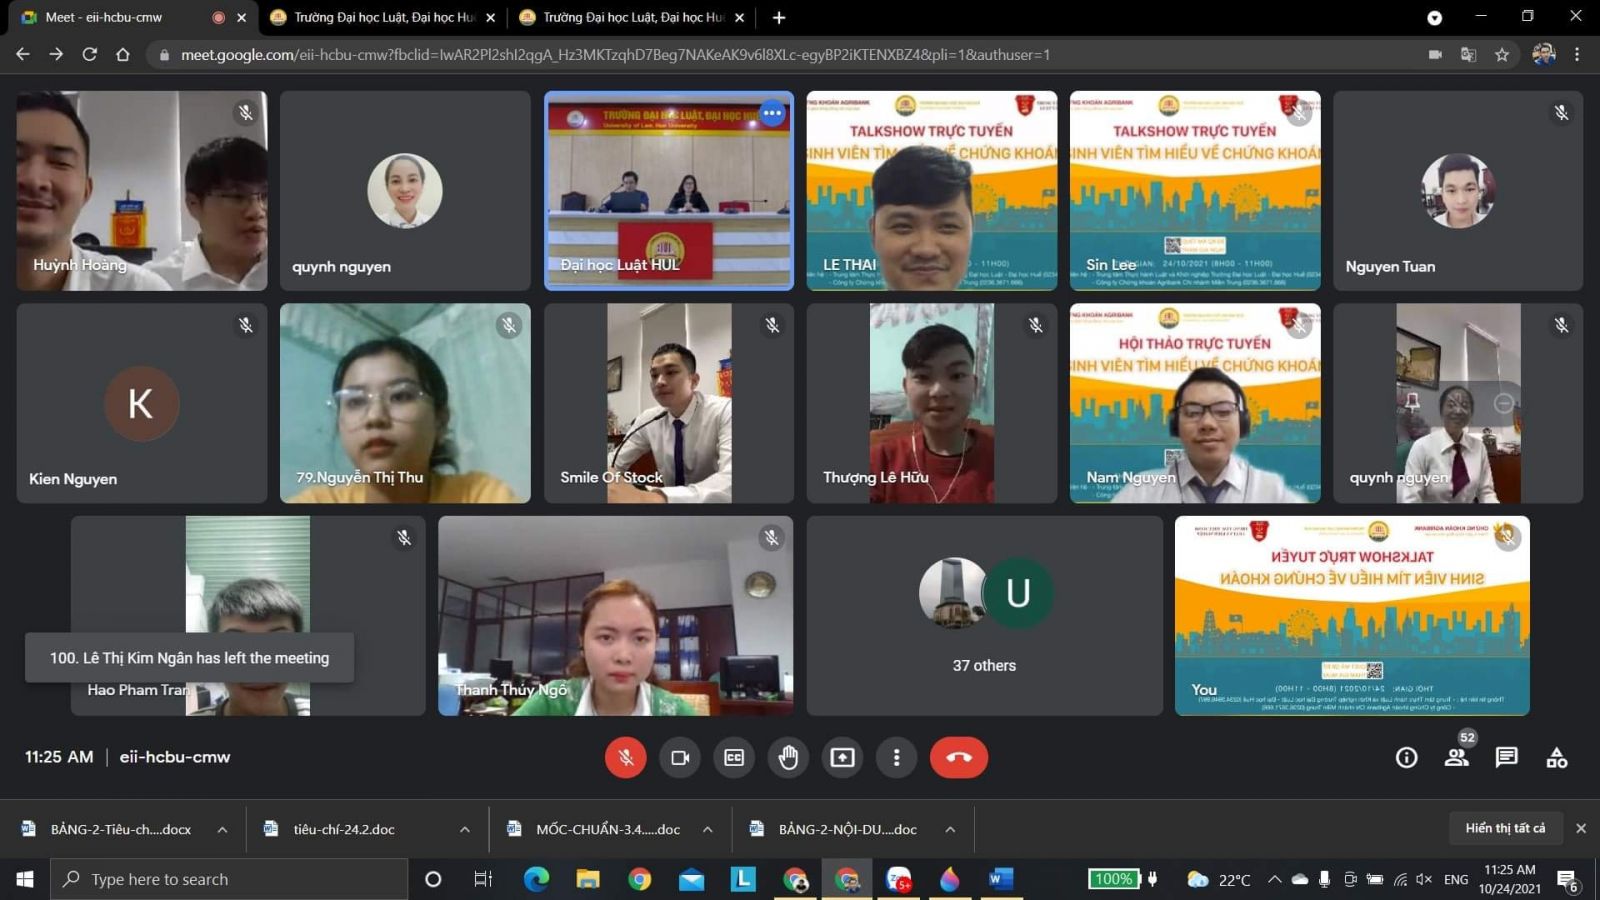Image resolution: width=1600 pixels, height=900 pixels.
Task: Leave the call with red hang-up button
Action: (958, 758)
